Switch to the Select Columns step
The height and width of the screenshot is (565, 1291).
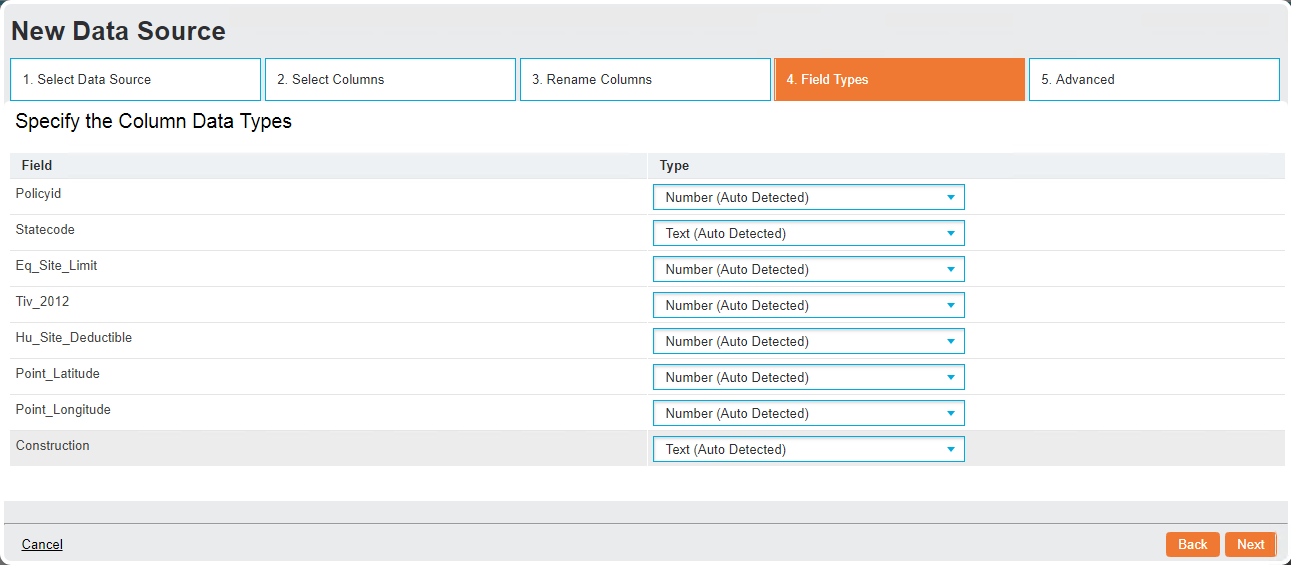click(390, 79)
